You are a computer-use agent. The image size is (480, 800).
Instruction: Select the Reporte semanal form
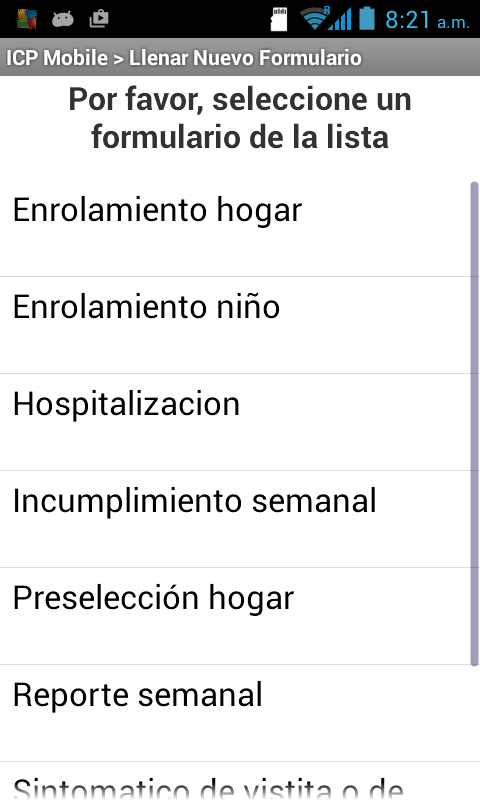coord(240,713)
